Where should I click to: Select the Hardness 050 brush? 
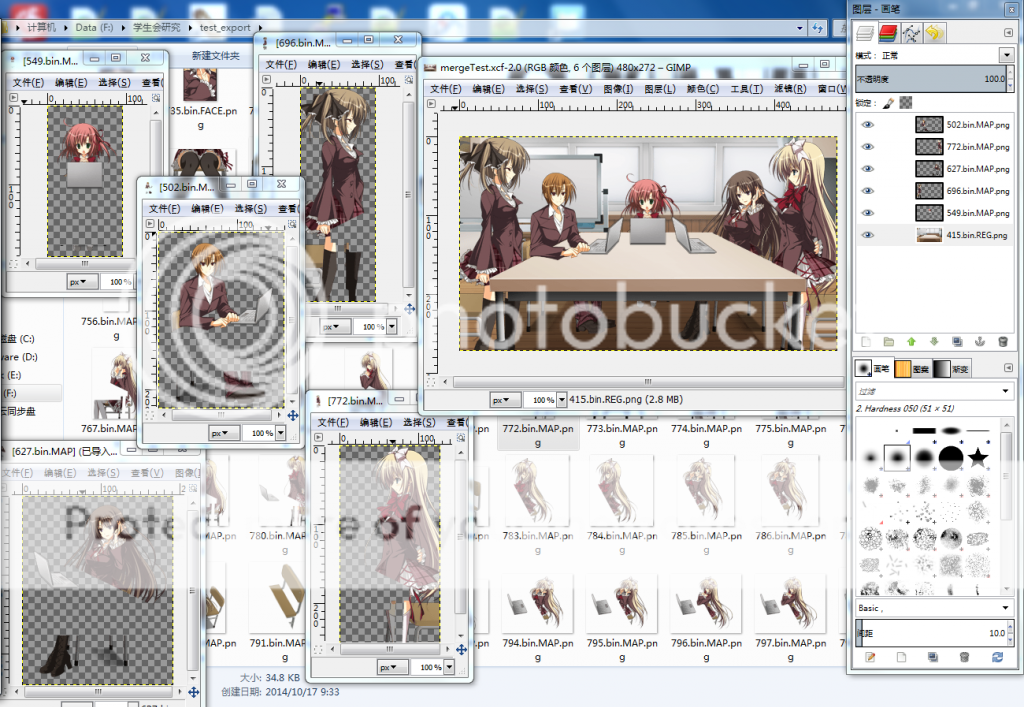click(x=897, y=457)
